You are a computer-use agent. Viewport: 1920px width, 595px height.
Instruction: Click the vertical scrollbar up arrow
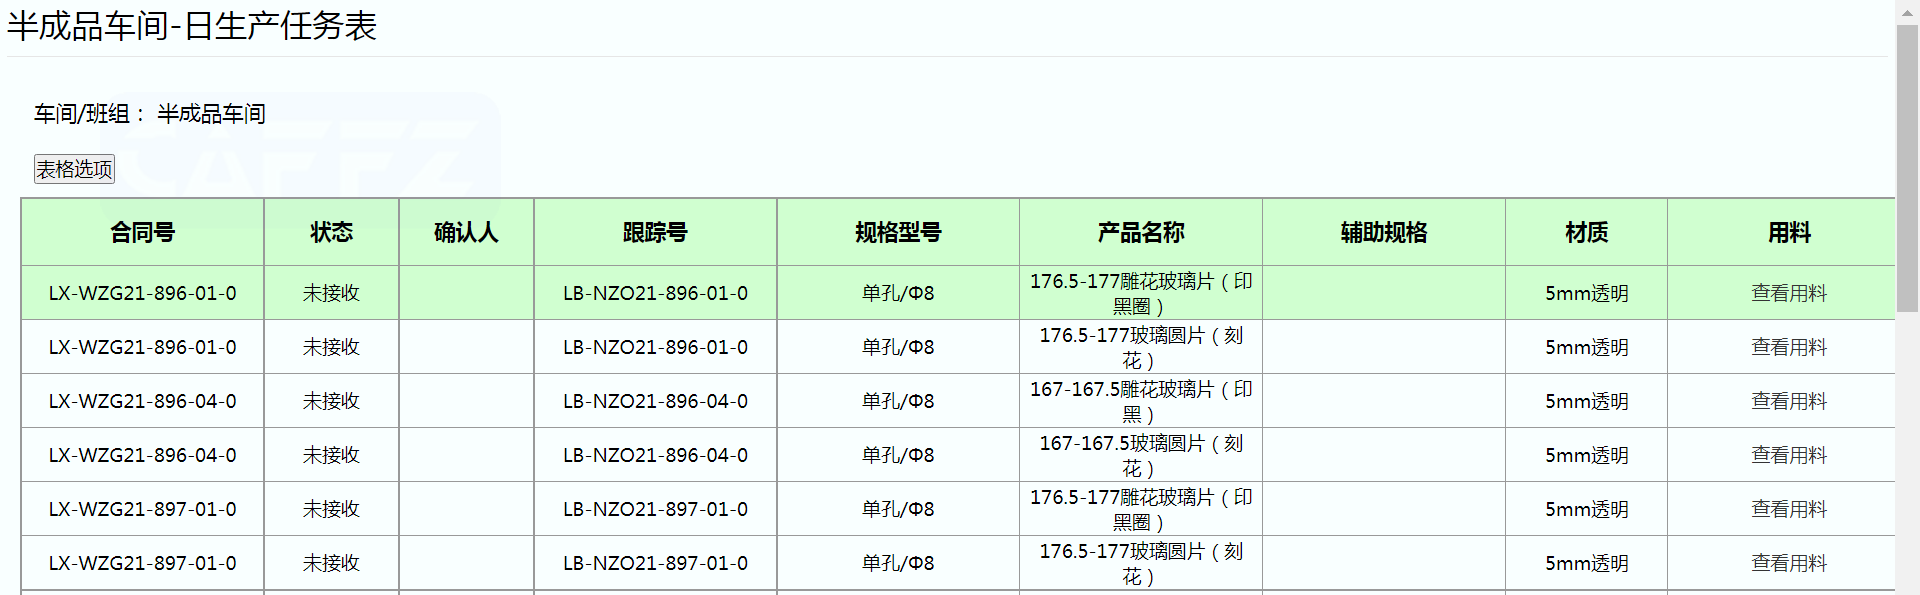pyautogui.click(x=1907, y=10)
